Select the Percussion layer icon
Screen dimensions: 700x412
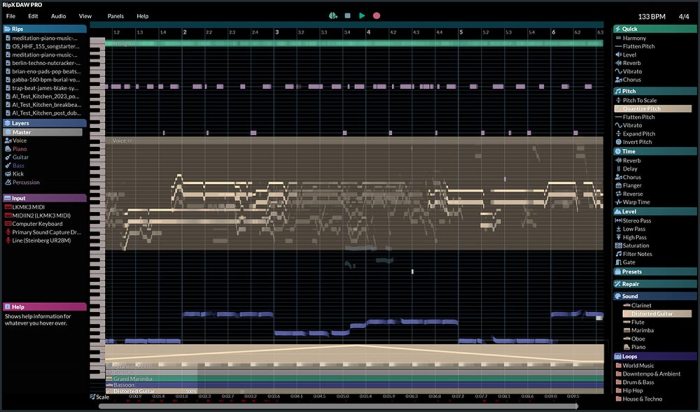tap(8, 182)
